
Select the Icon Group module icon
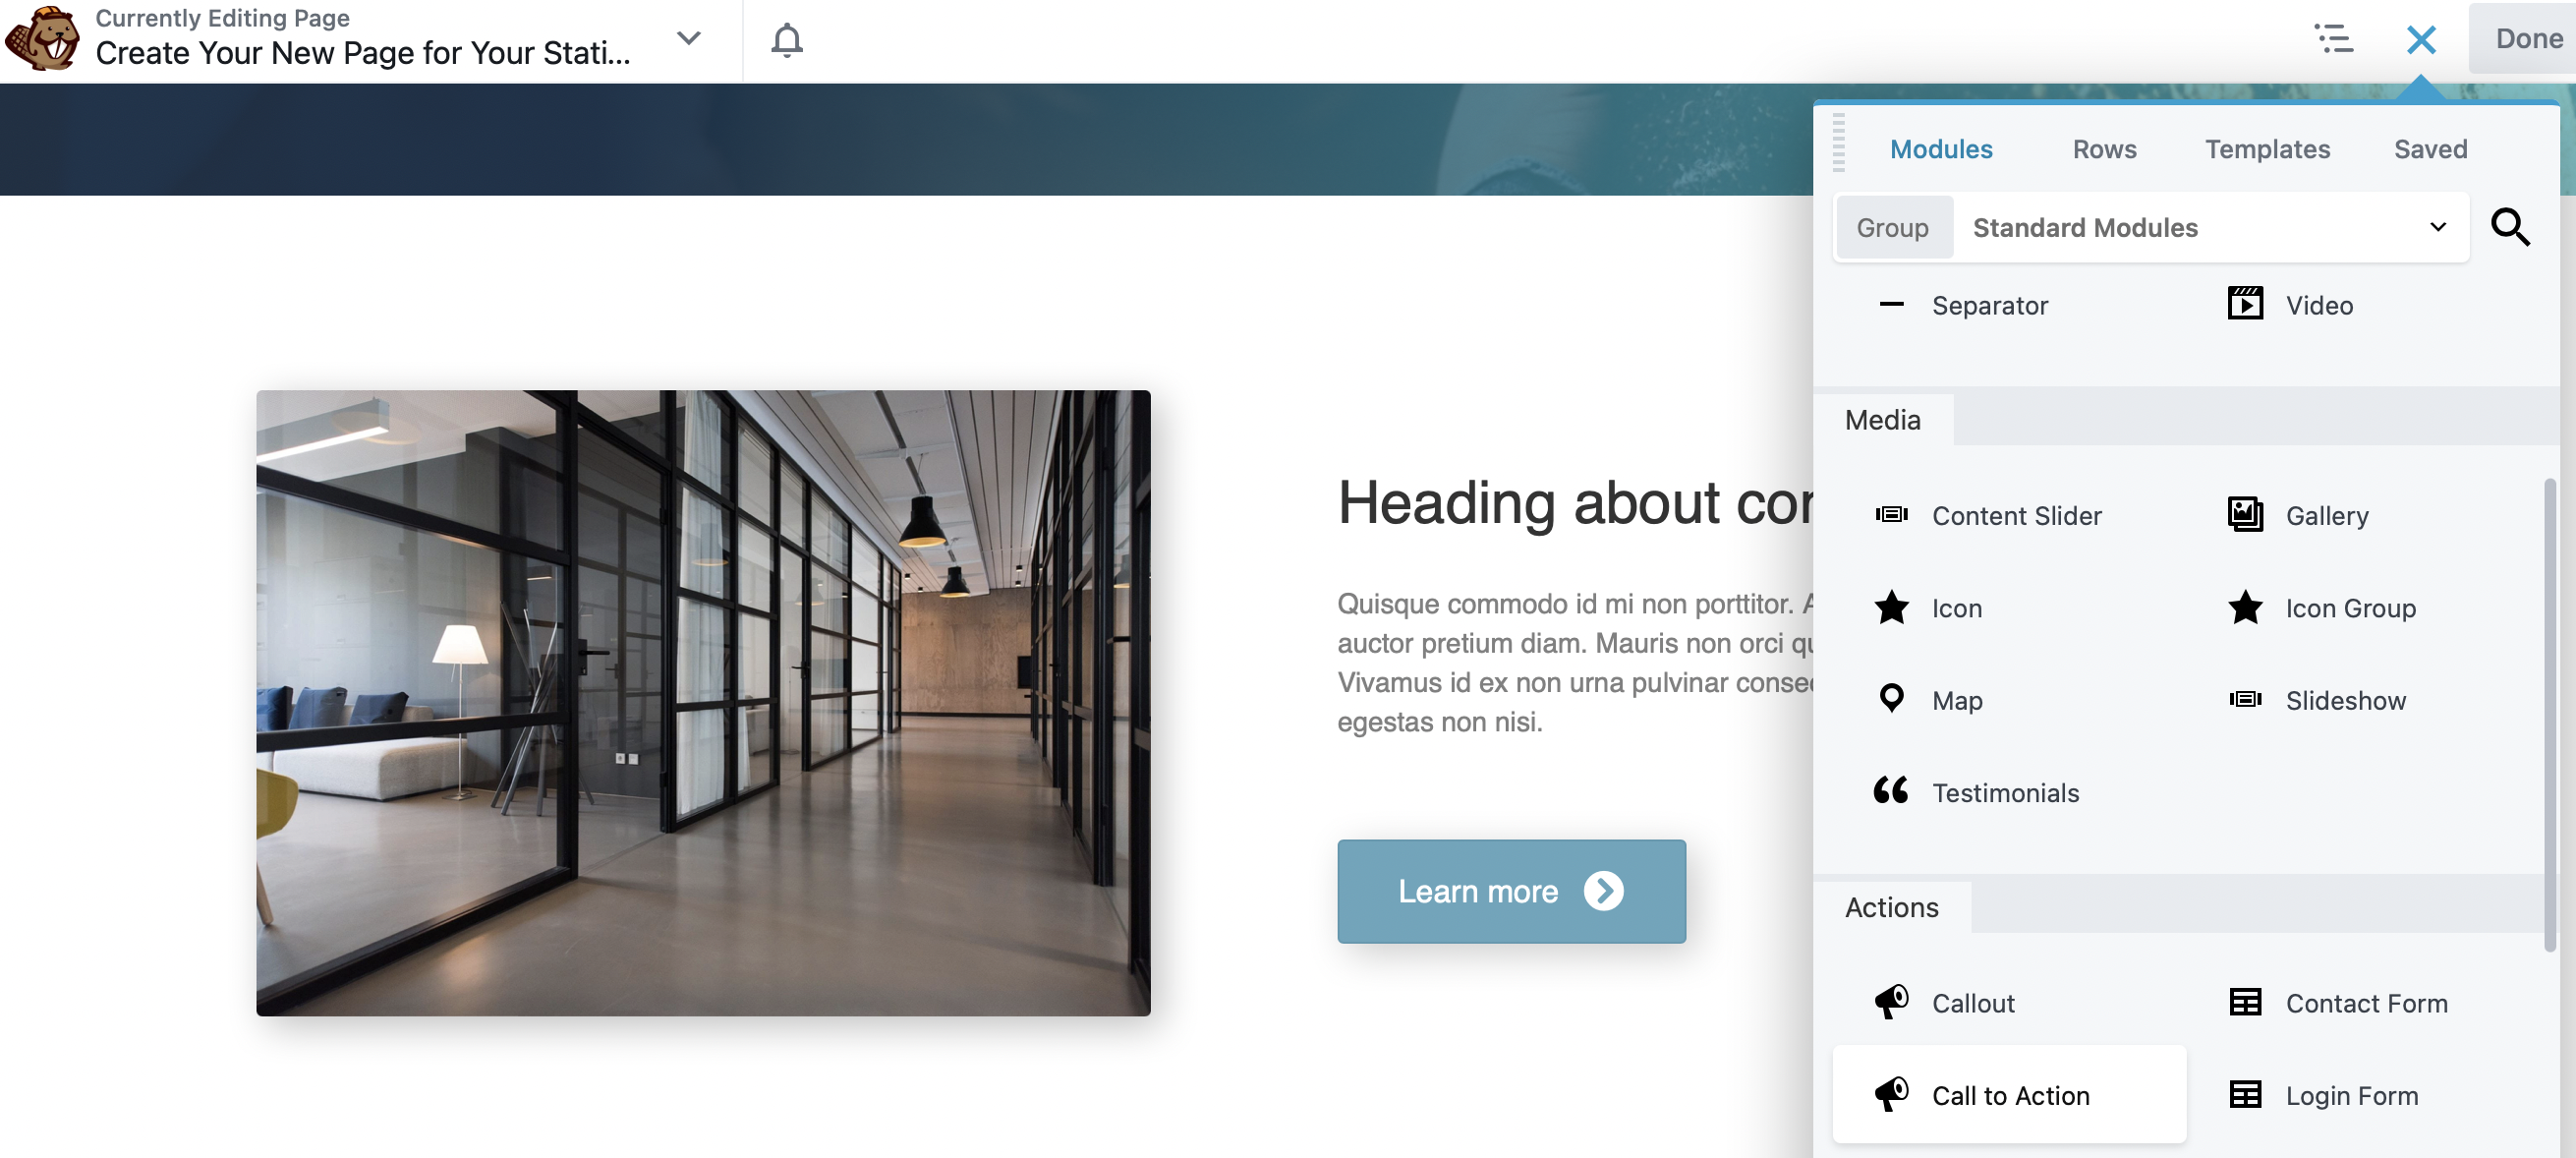coord(2244,607)
